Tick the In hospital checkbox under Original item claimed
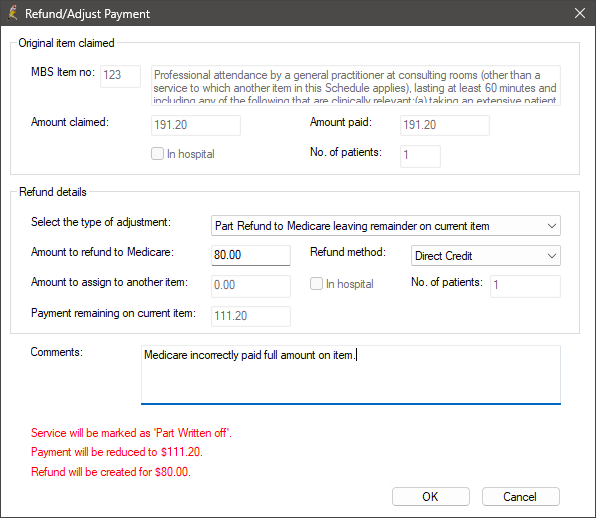The width and height of the screenshot is (596, 518). coord(157,154)
